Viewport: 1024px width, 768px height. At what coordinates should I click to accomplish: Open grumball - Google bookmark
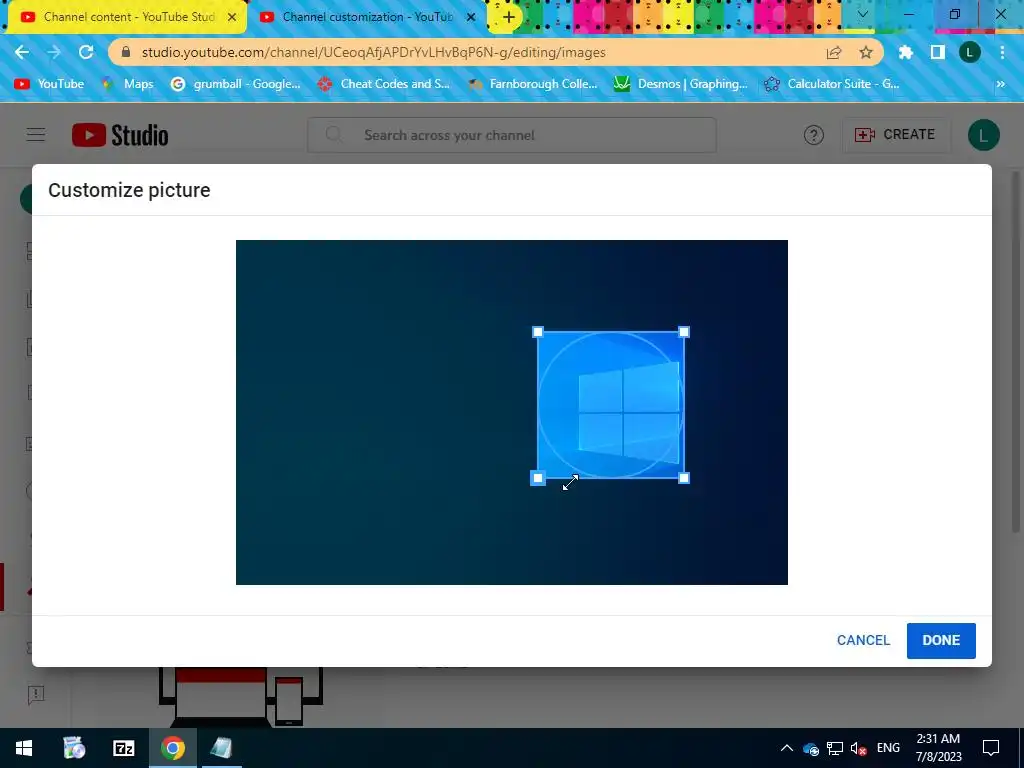point(236,84)
